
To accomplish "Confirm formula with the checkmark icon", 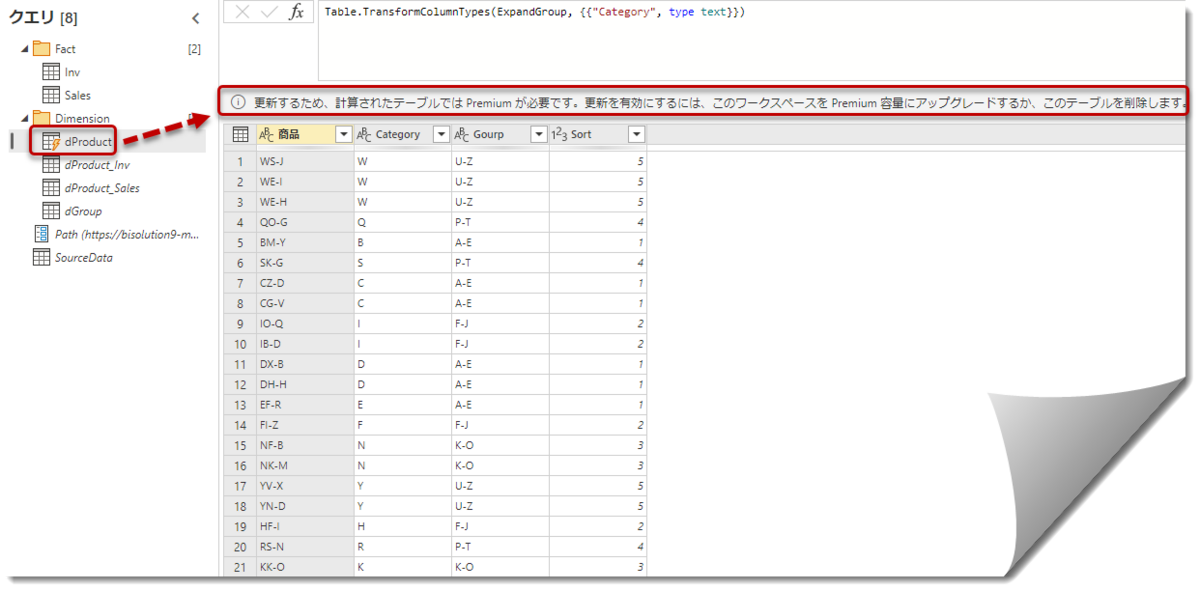I will 268,13.
